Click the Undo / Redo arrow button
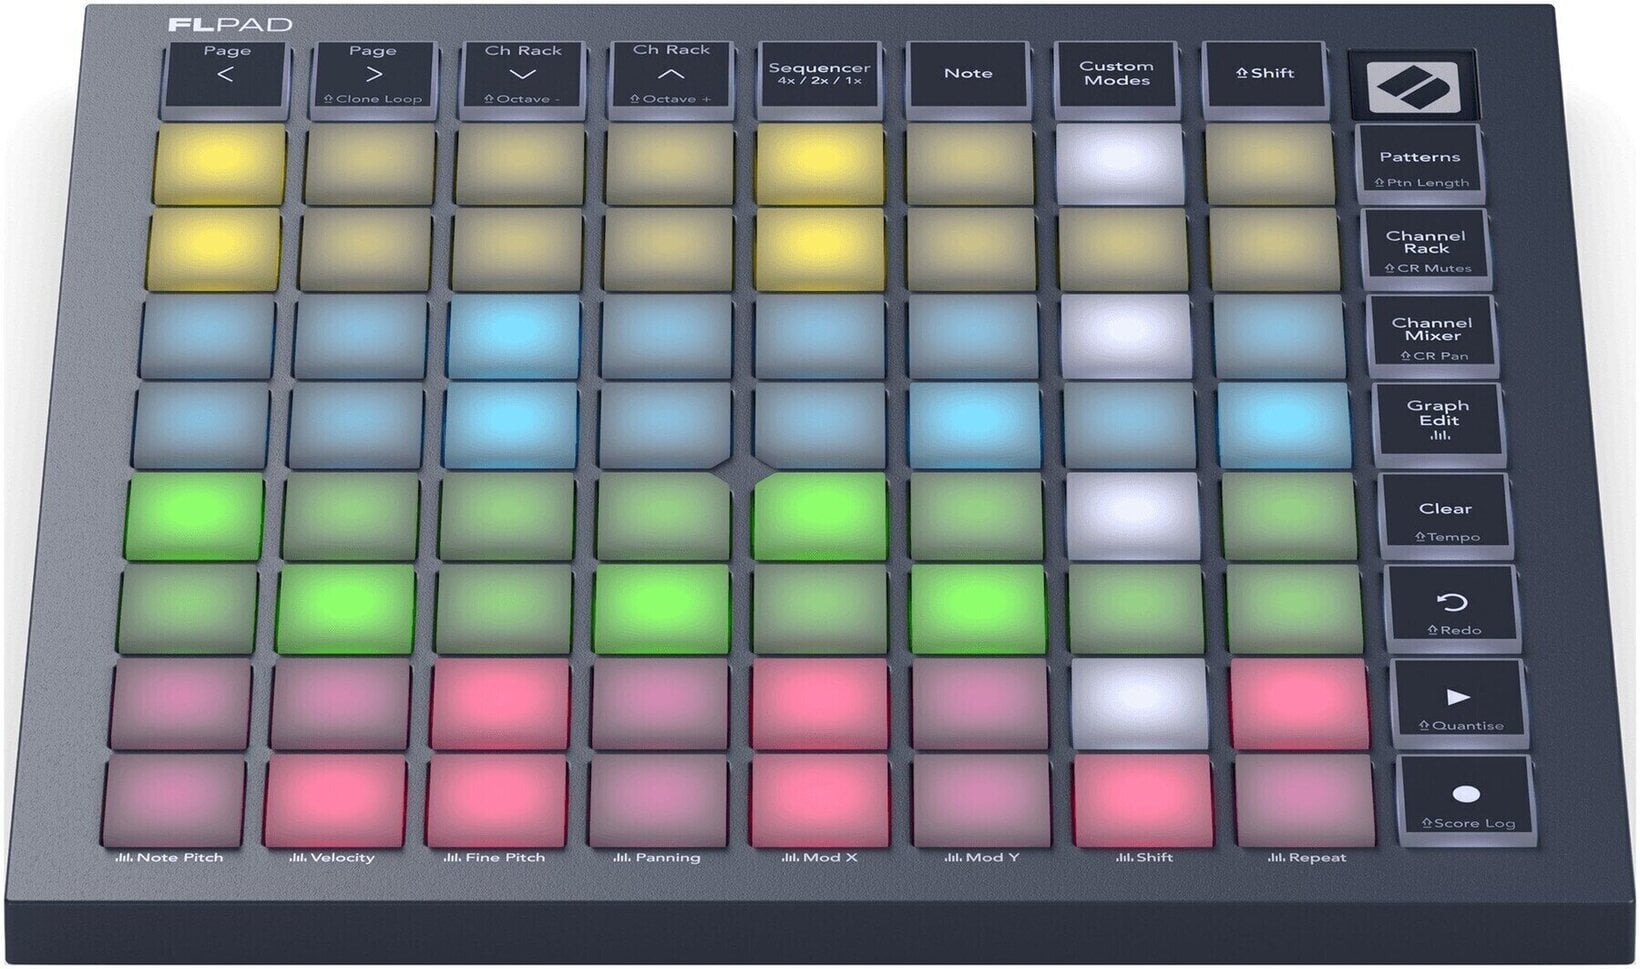The image size is (1640, 969). point(1452,611)
